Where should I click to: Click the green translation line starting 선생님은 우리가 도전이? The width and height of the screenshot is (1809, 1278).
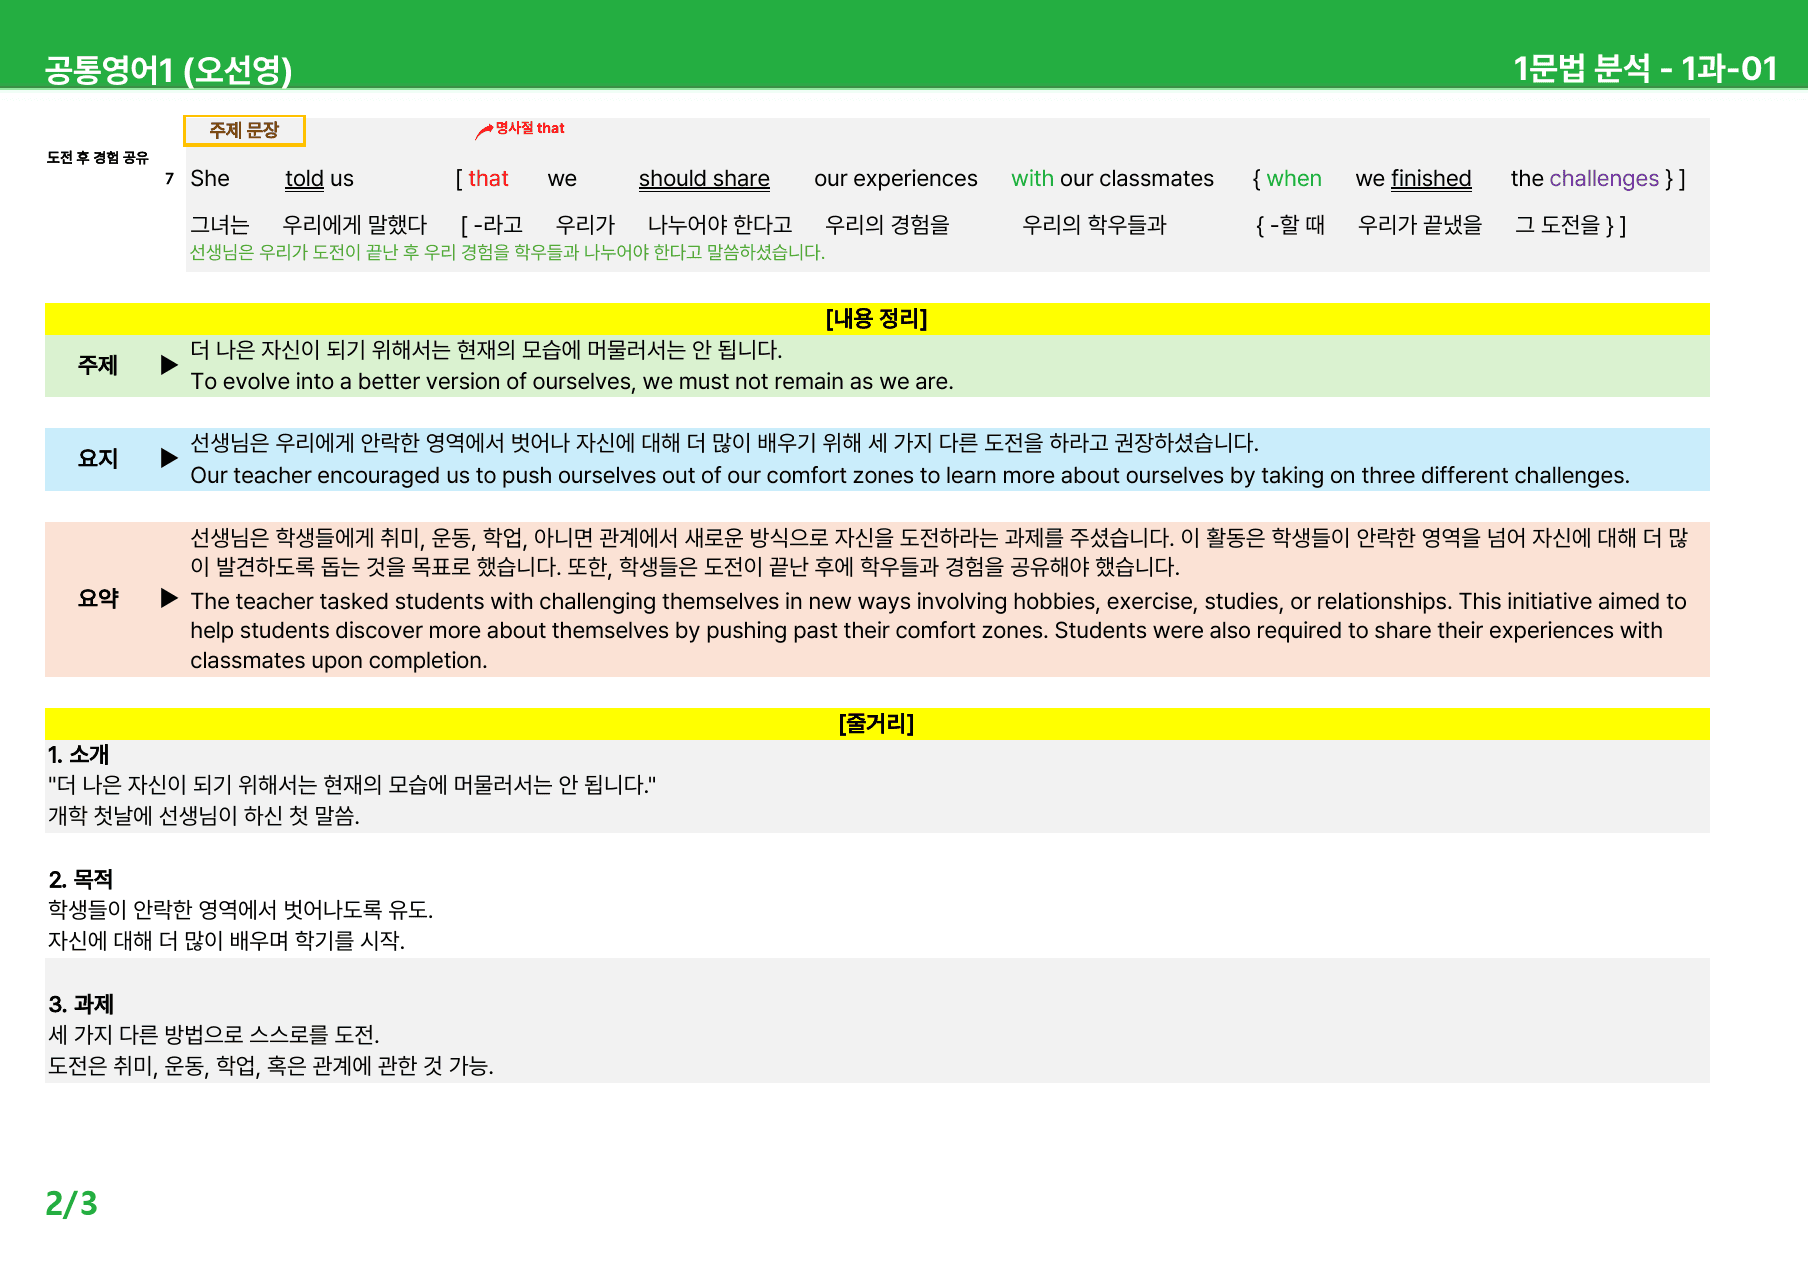[507, 252]
